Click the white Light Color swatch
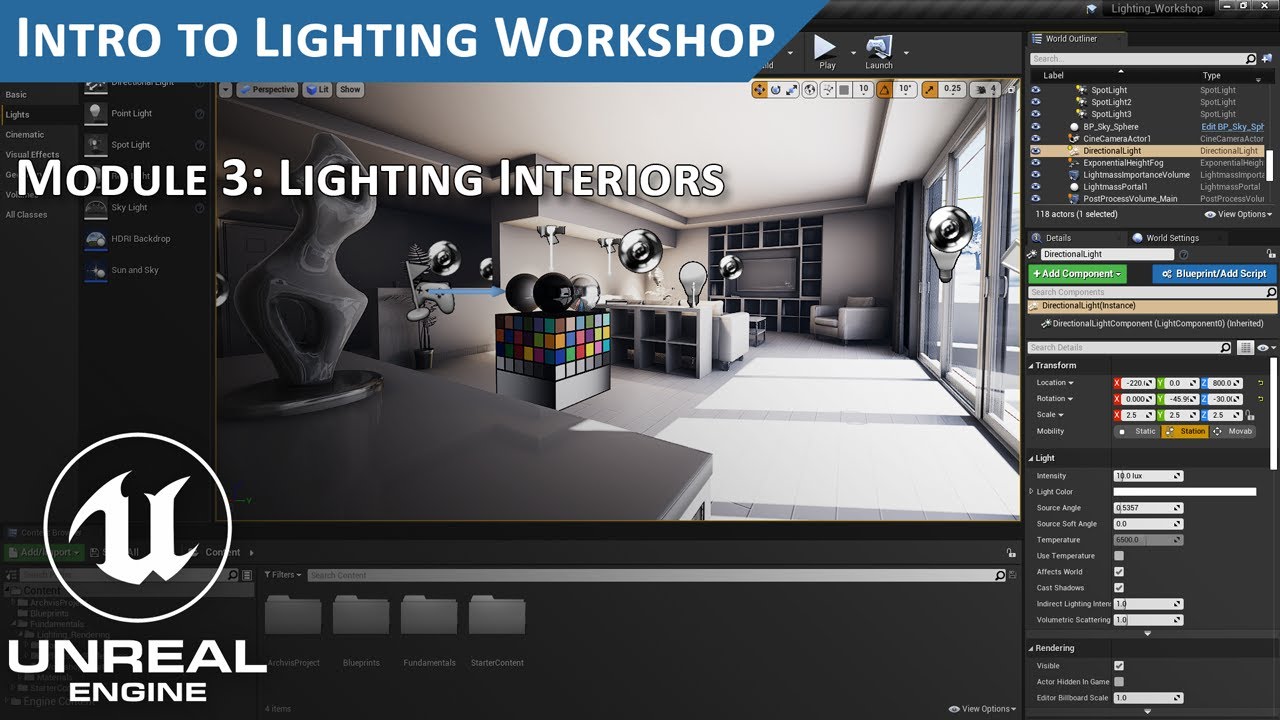The image size is (1280, 720). coord(1185,492)
